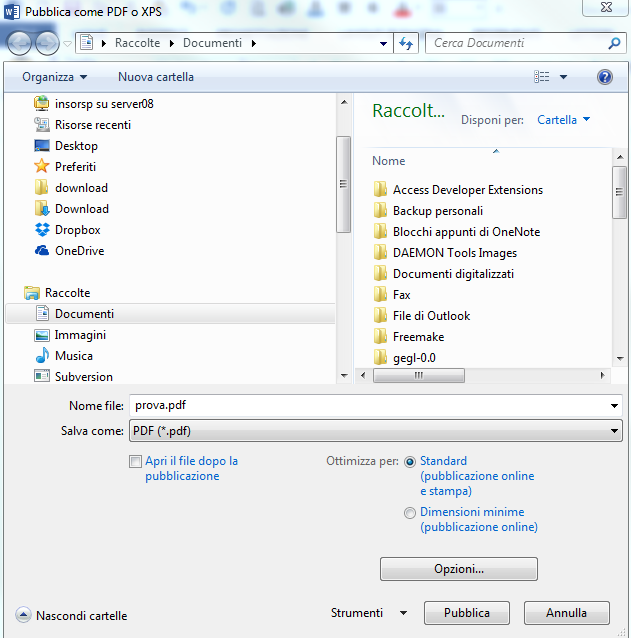Click Raccolte in the address breadcrumb
Screen dimensions: 631x638
tap(138, 43)
